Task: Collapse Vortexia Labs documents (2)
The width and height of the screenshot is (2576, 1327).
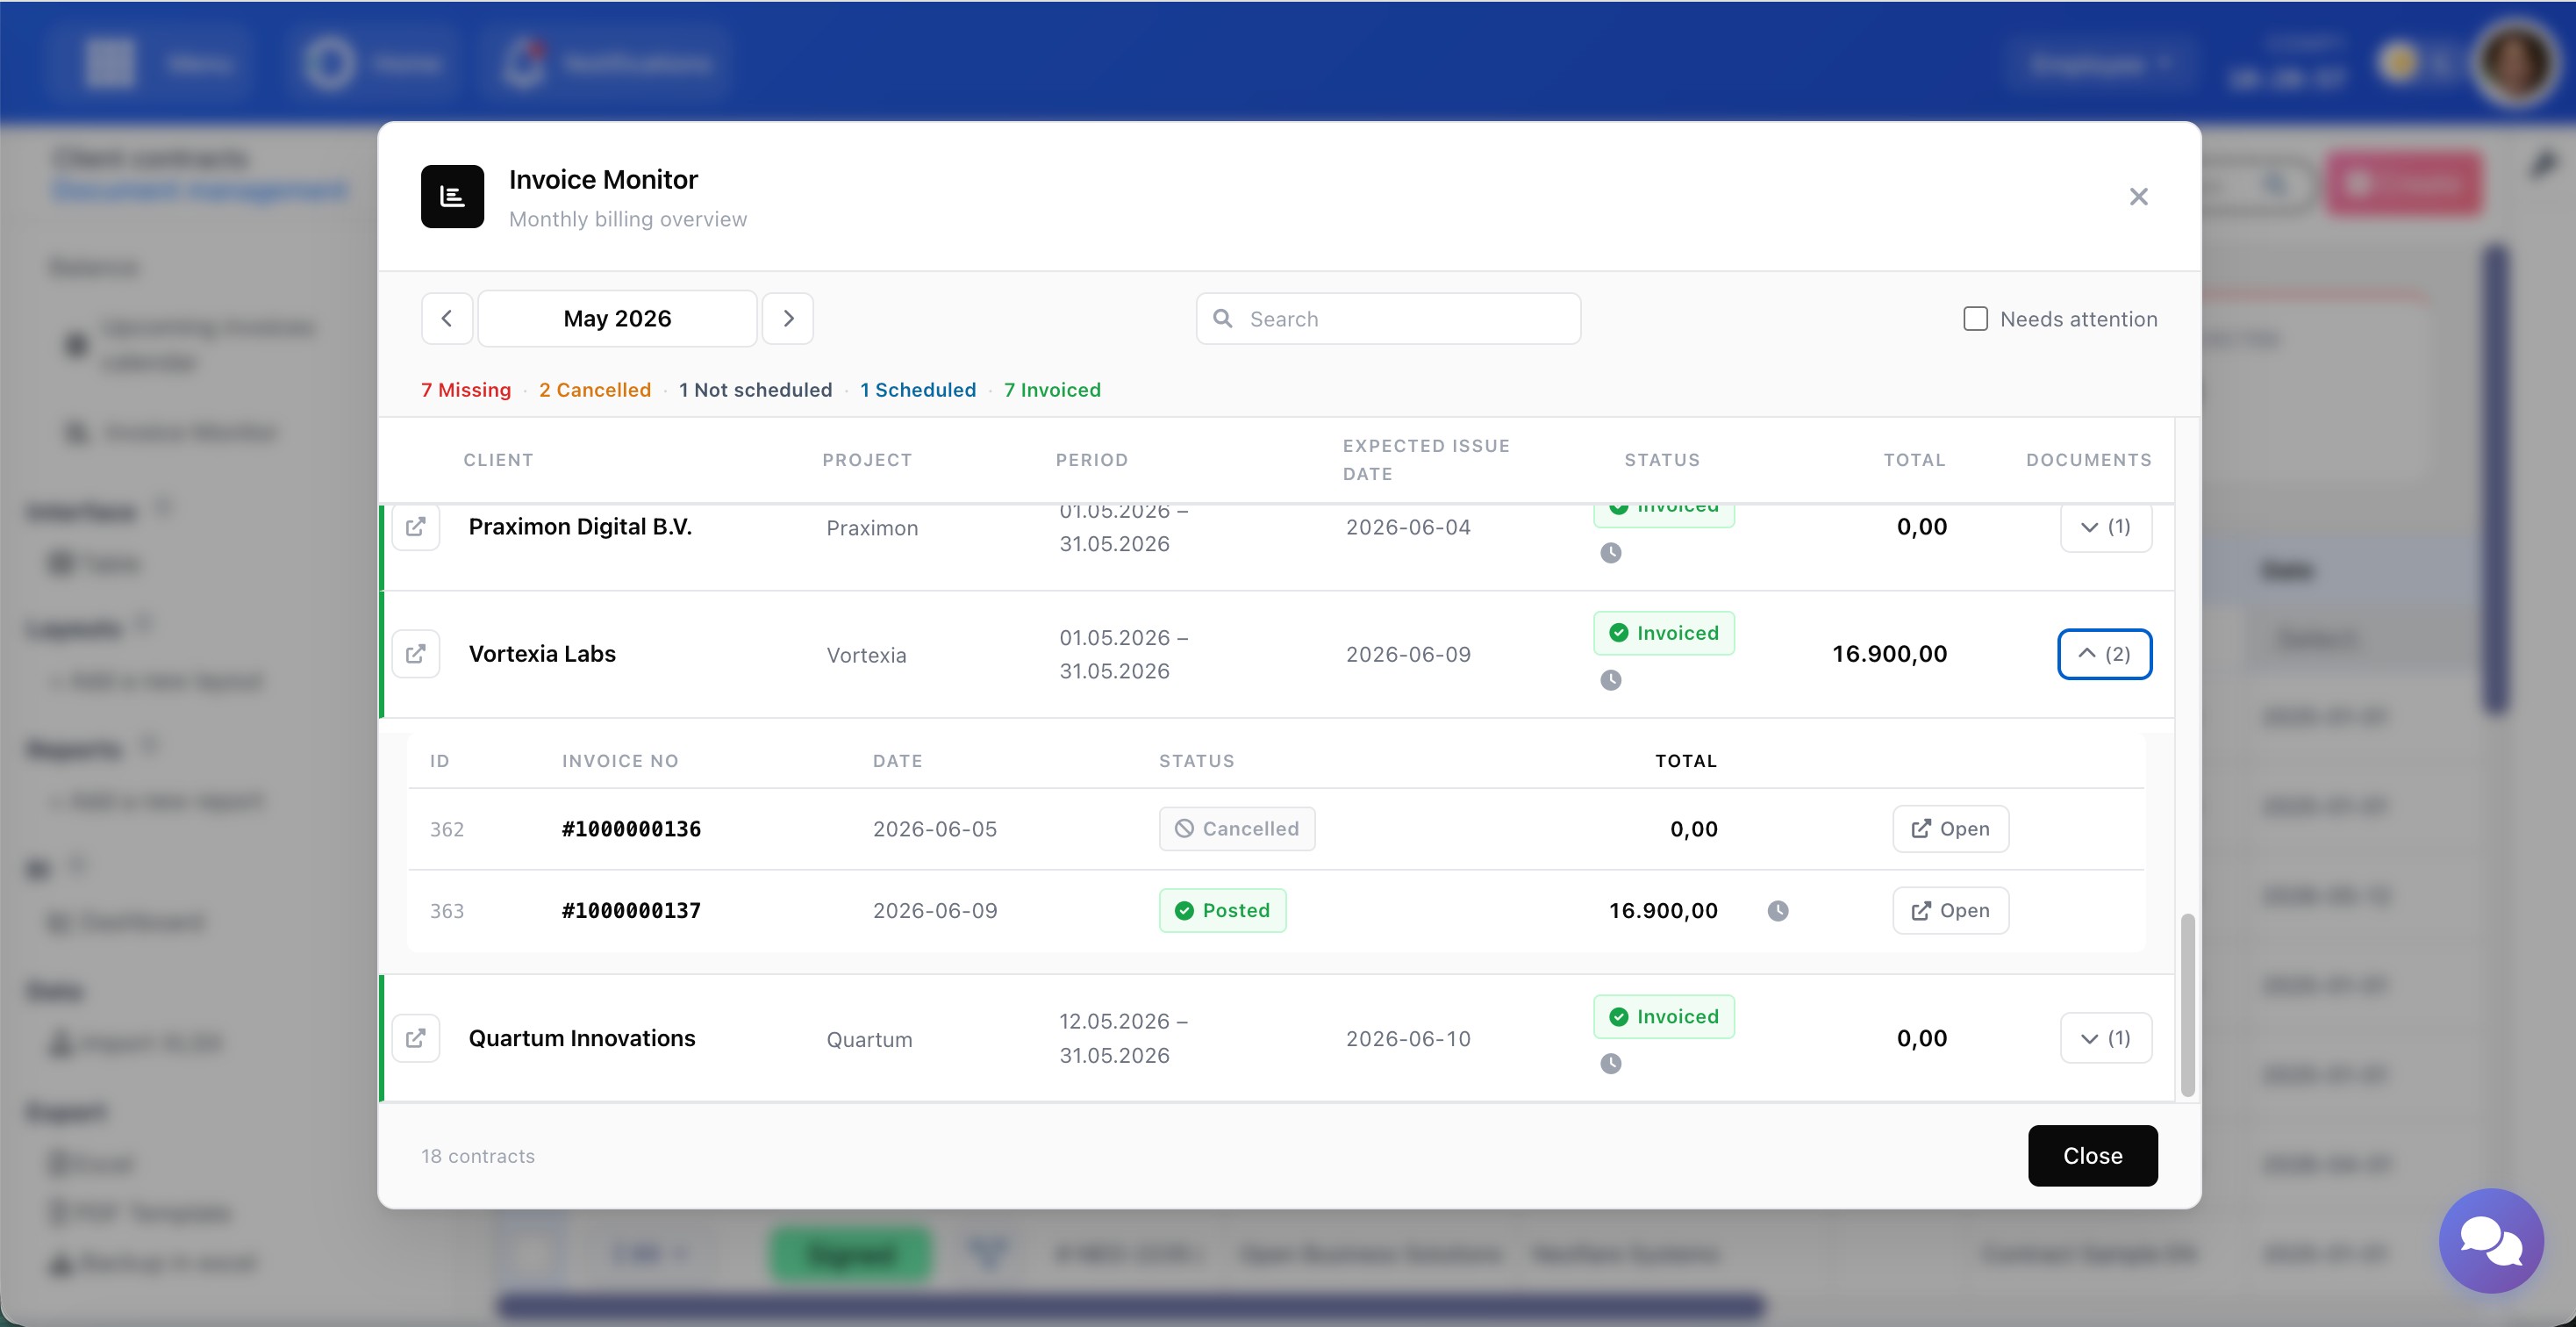Action: [x=2104, y=654]
